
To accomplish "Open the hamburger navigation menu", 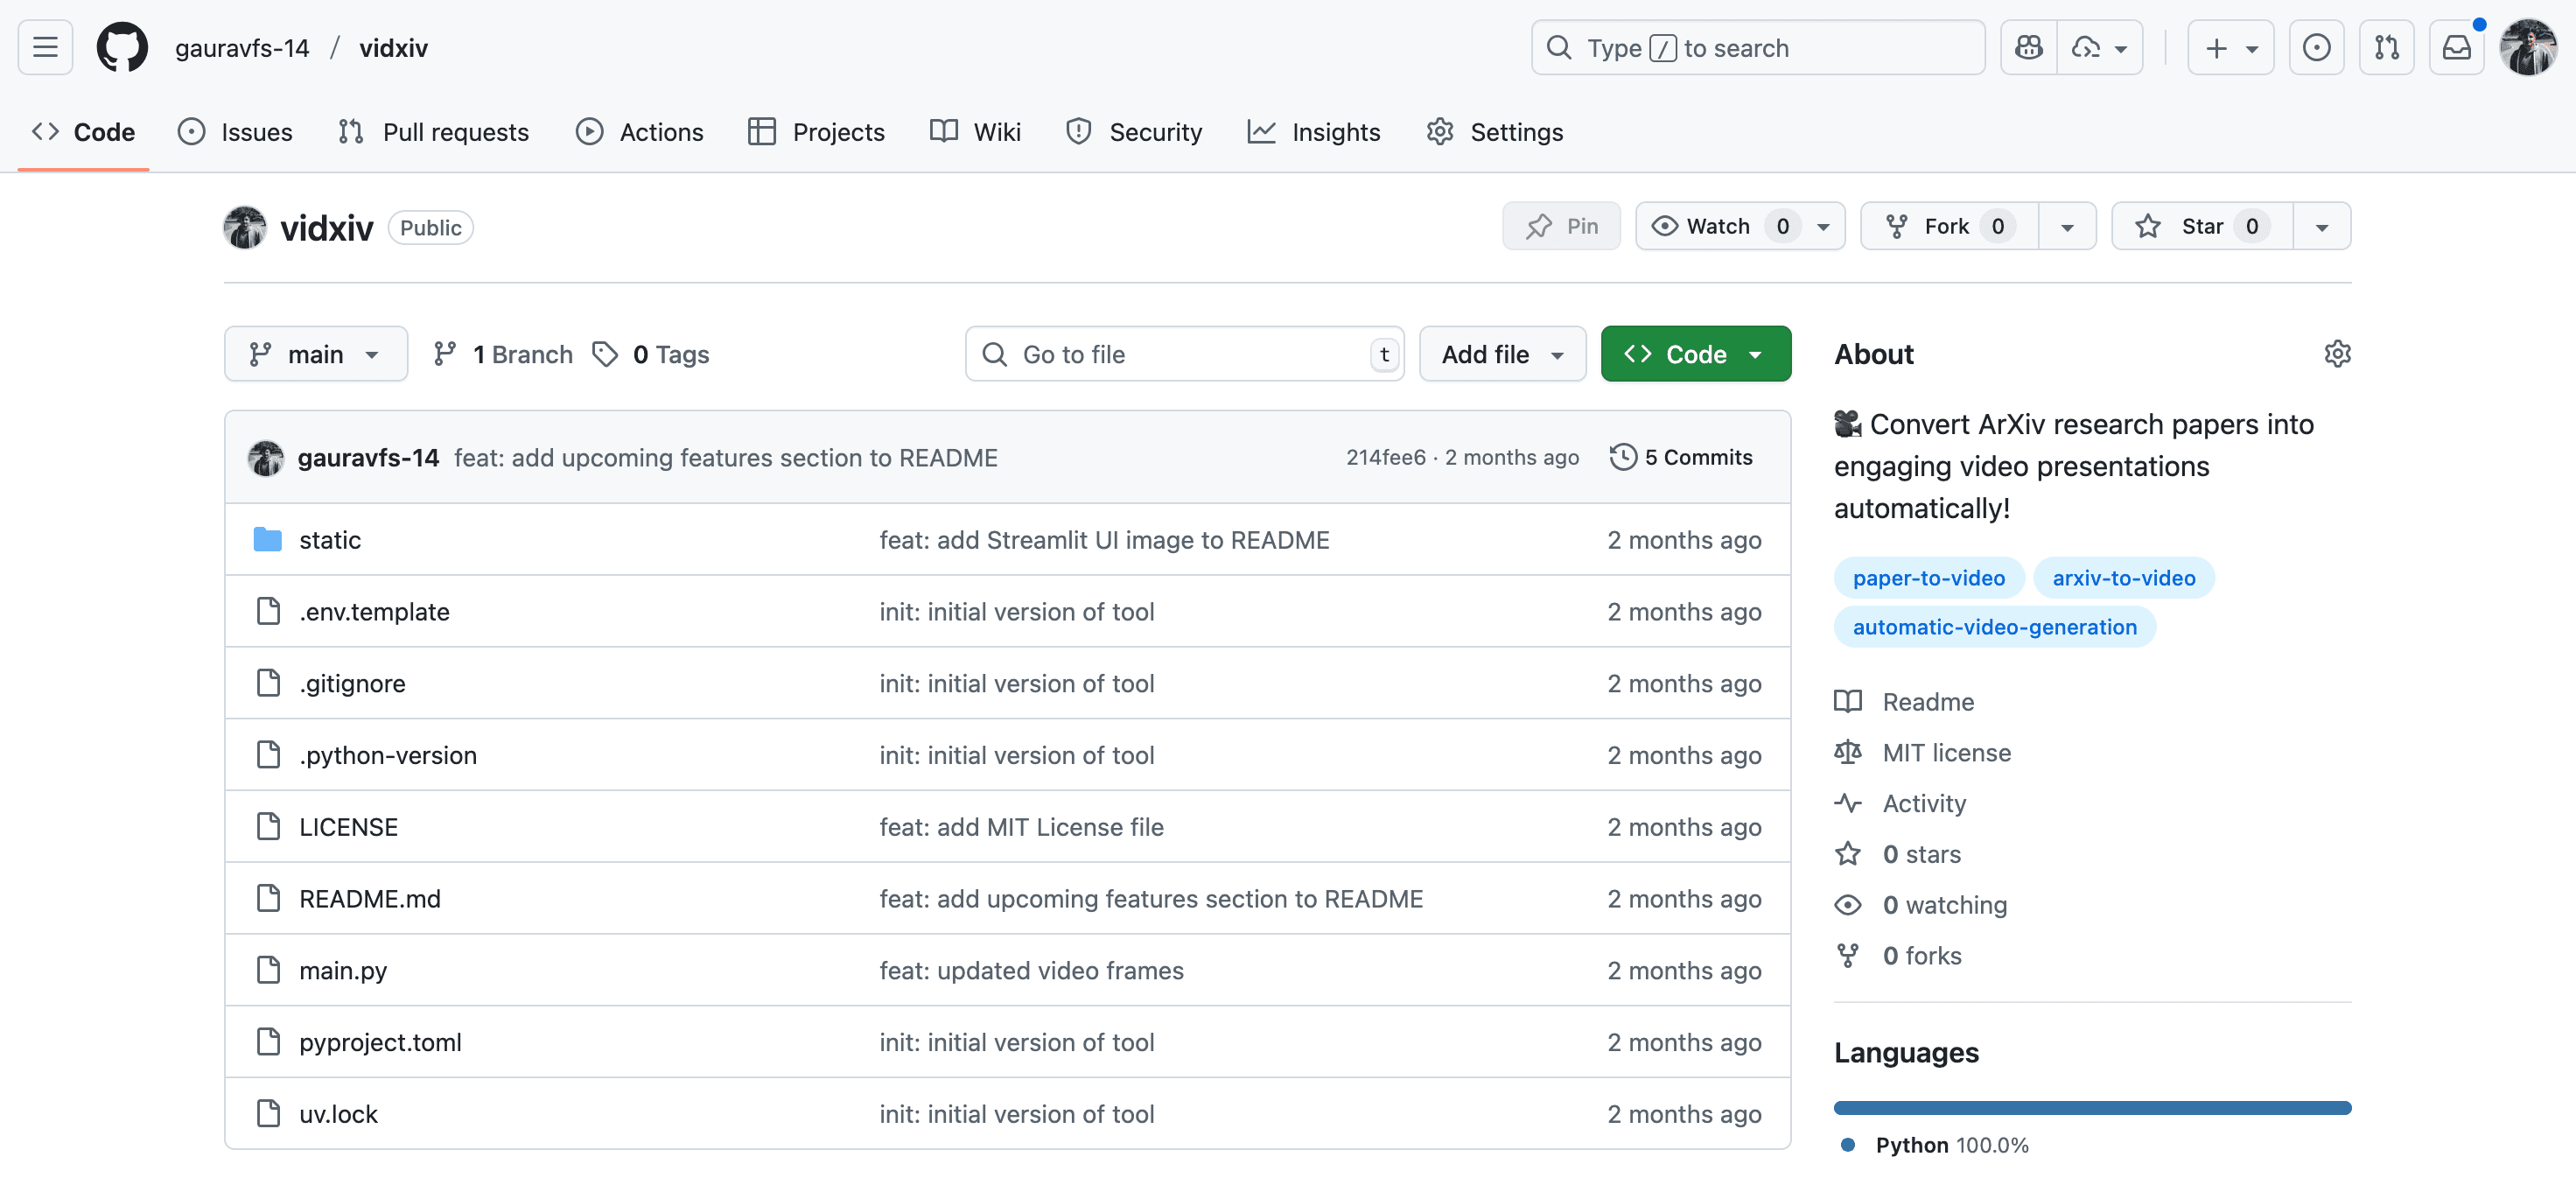I will [x=45, y=47].
